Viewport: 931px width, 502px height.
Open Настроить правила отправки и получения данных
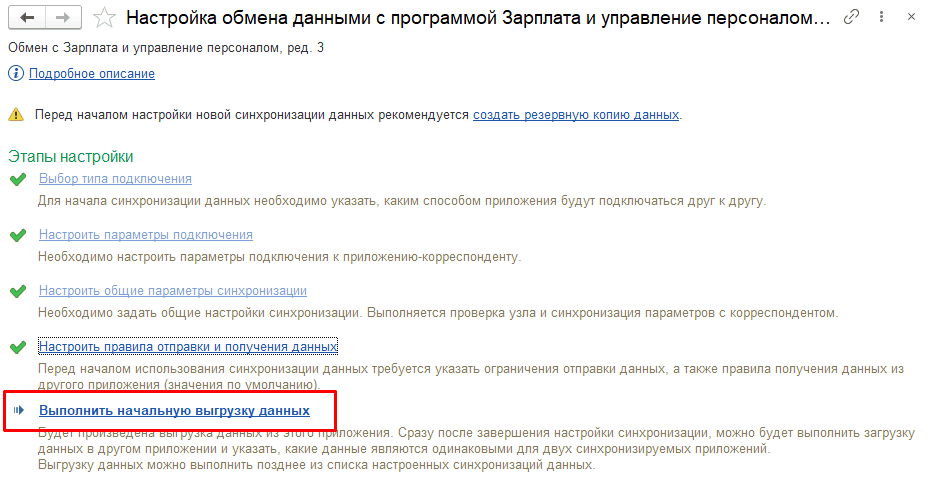click(188, 347)
